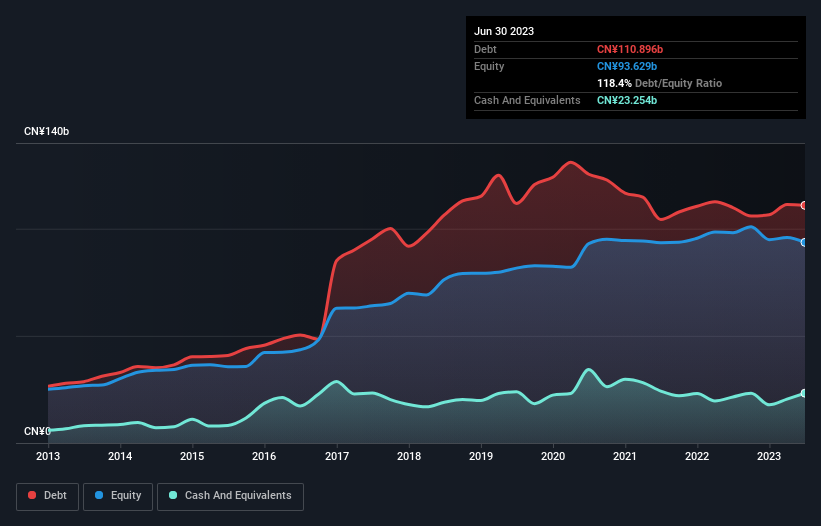Click the 118.4% Debt/Equity Ratio text
Viewport: 821px width, 526px height.
pos(659,83)
